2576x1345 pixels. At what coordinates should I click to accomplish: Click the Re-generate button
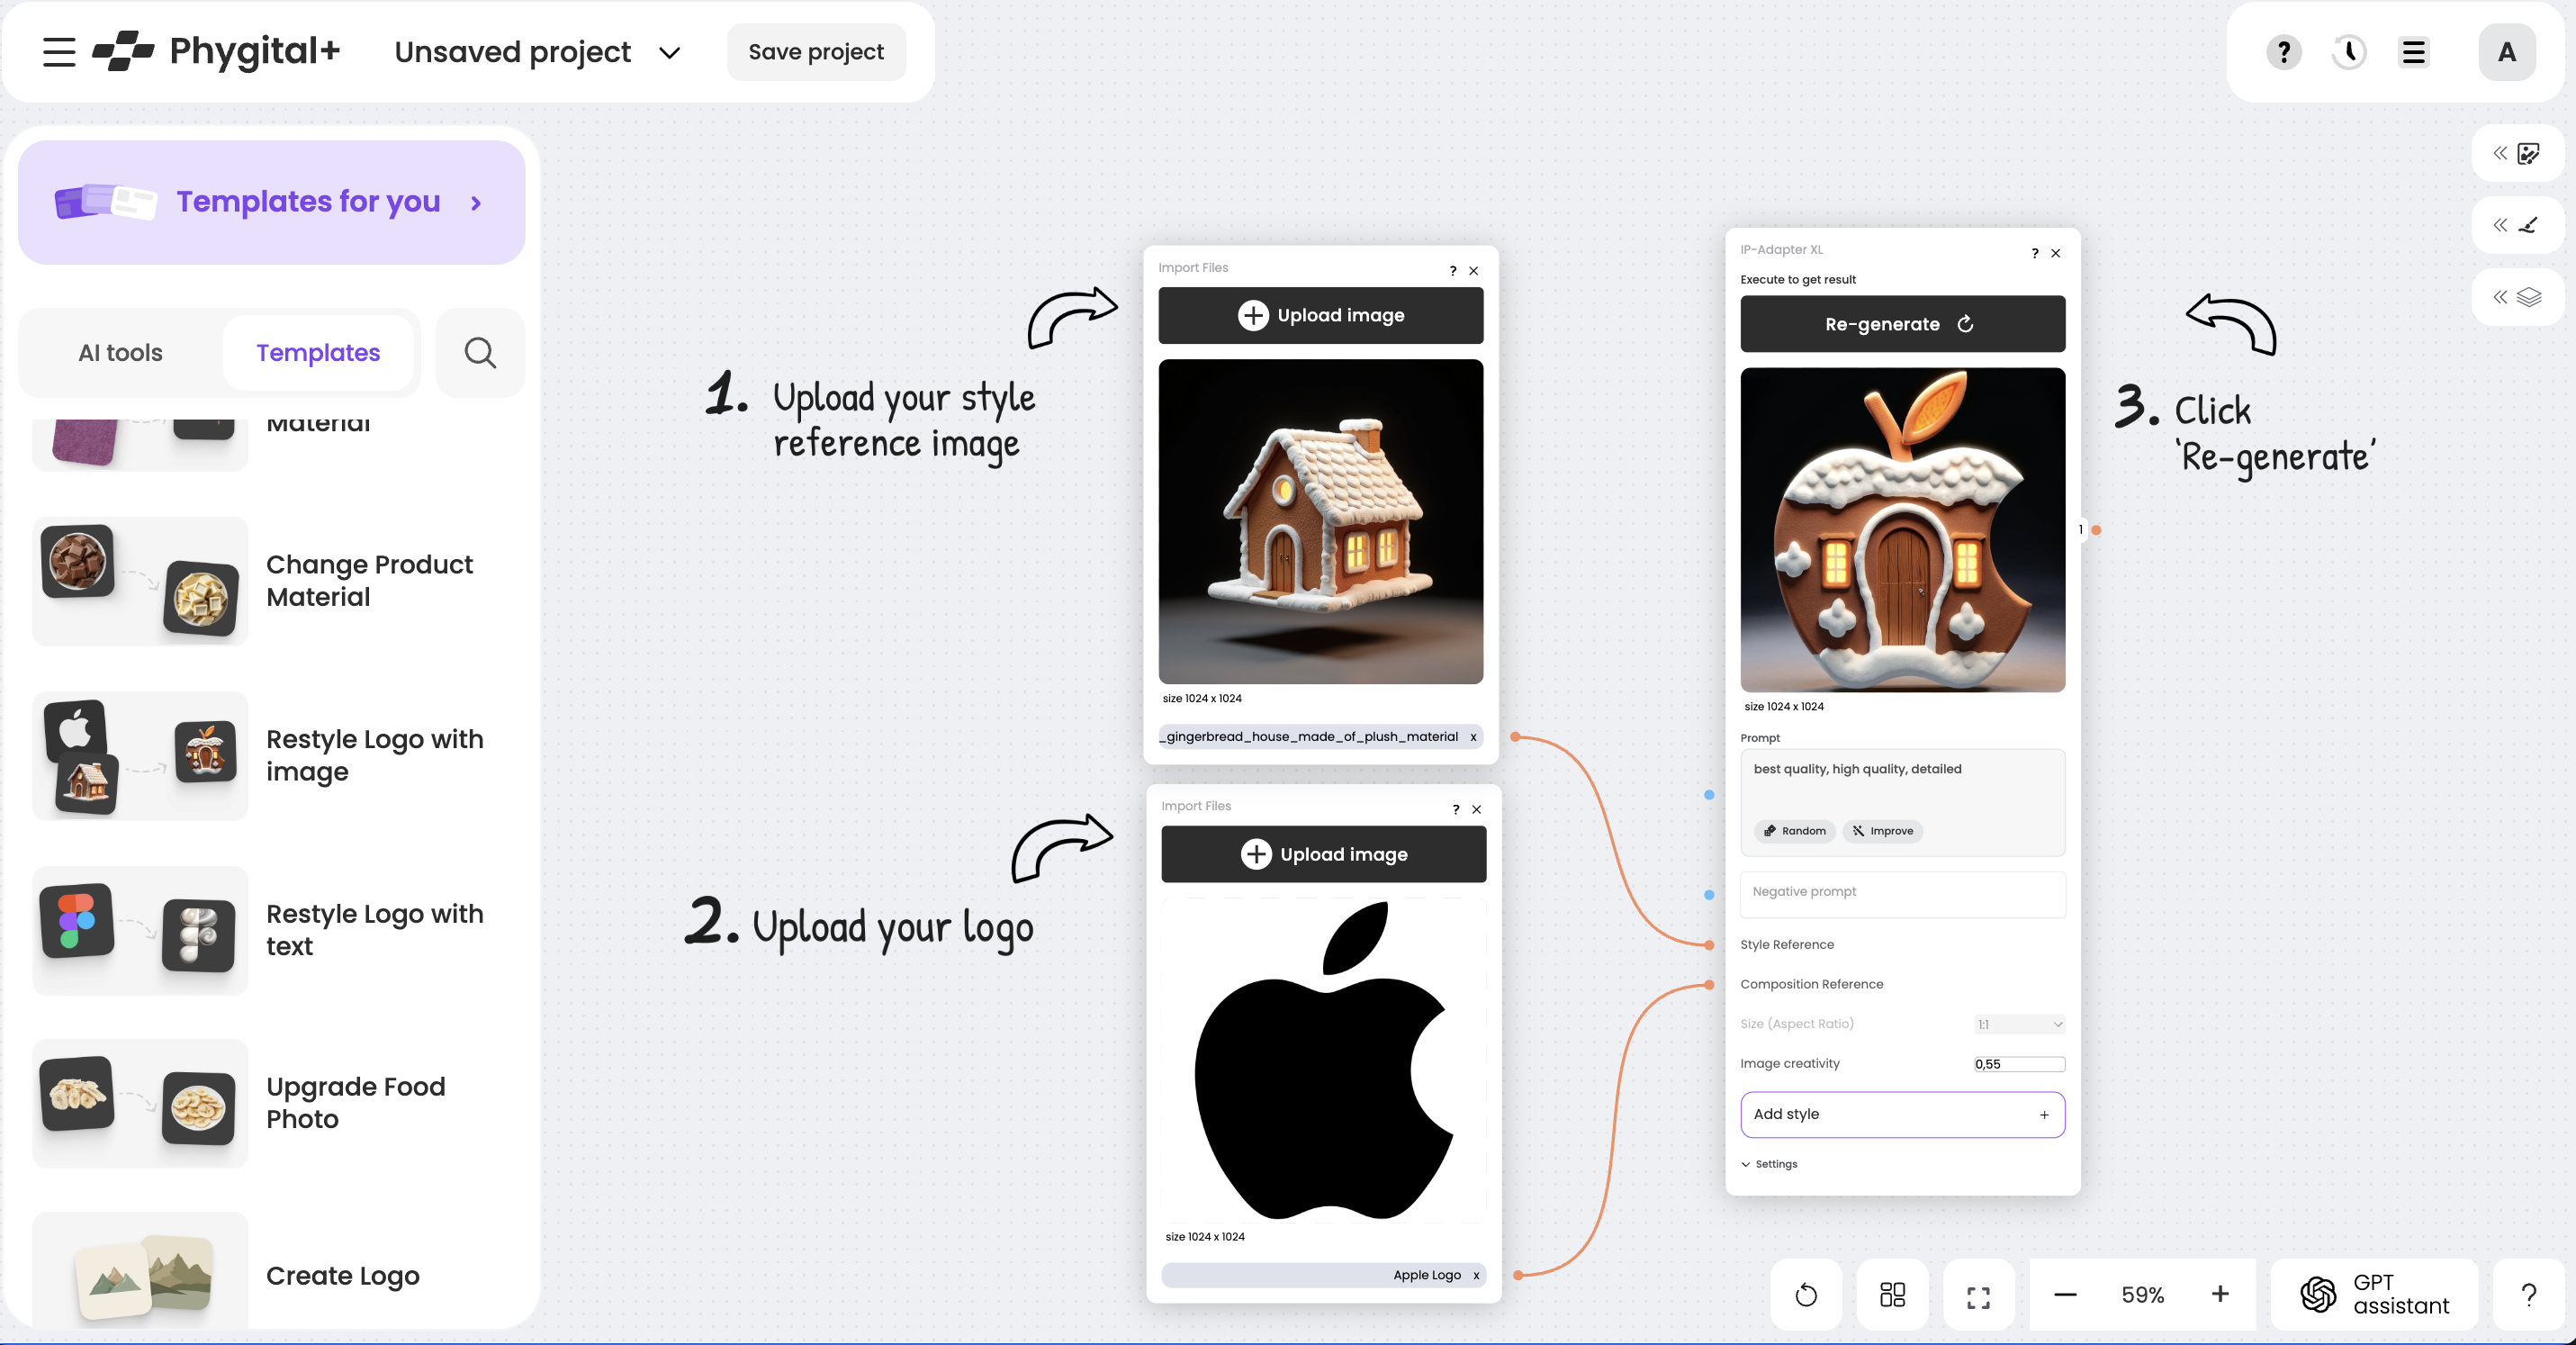(1901, 324)
